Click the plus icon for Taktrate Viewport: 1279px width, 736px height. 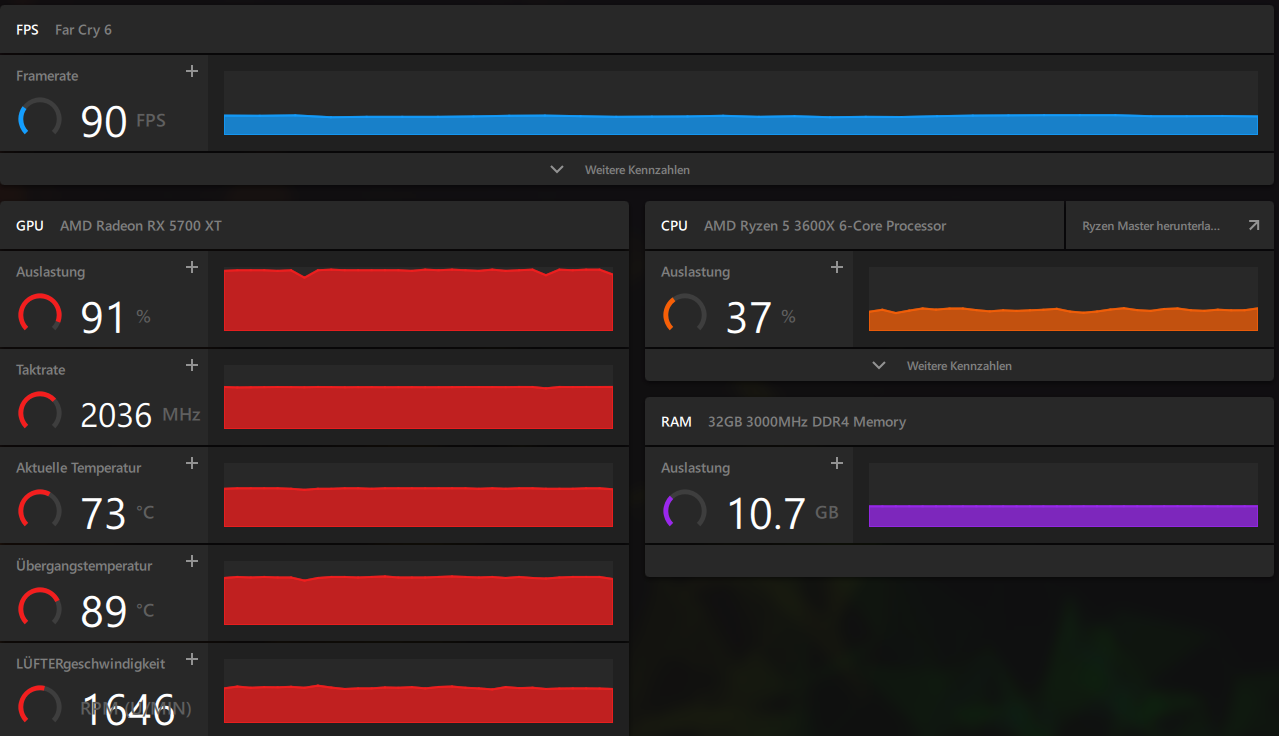(193, 365)
